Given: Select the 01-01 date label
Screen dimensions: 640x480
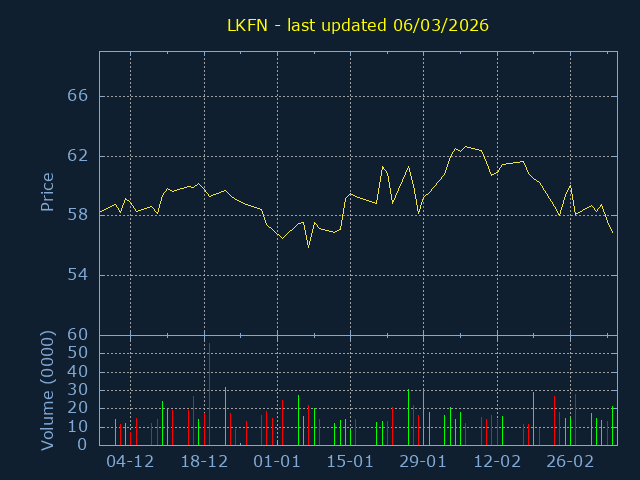Looking at the screenshot, I should 277,462.
